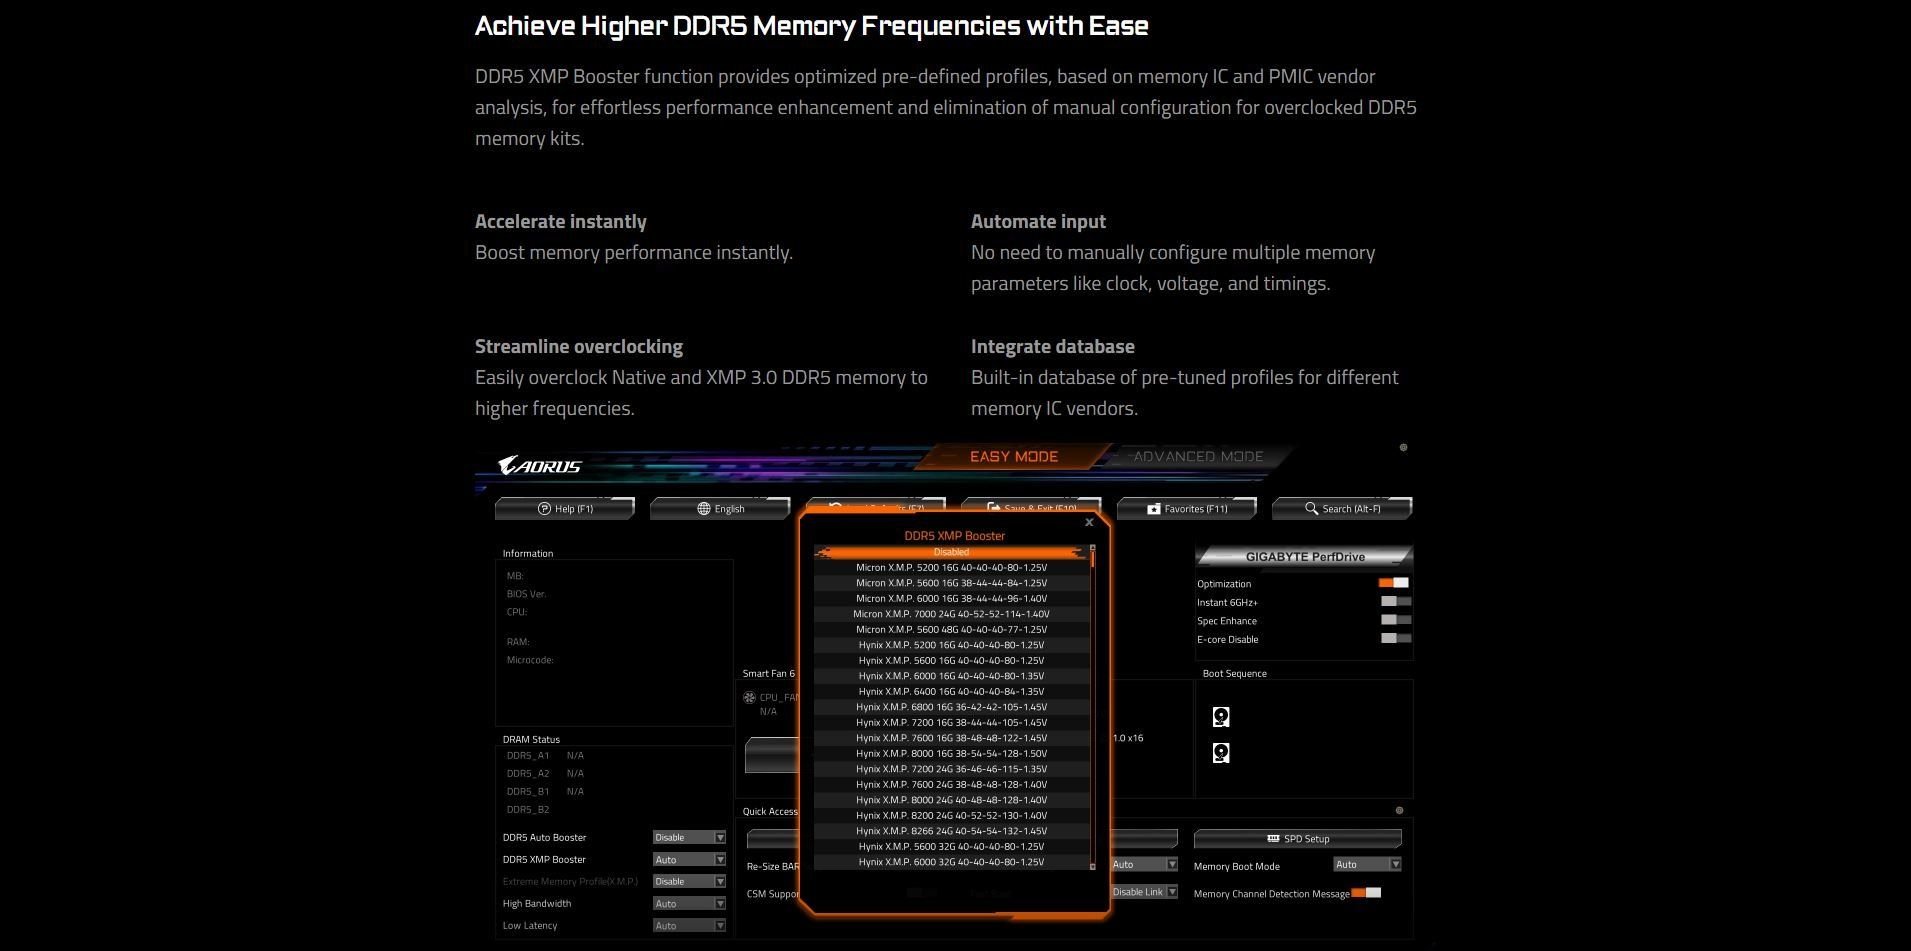The width and height of the screenshot is (1911, 951).
Task: Select Hynix X.M.P. 5200 16G profile
Action: (951, 645)
